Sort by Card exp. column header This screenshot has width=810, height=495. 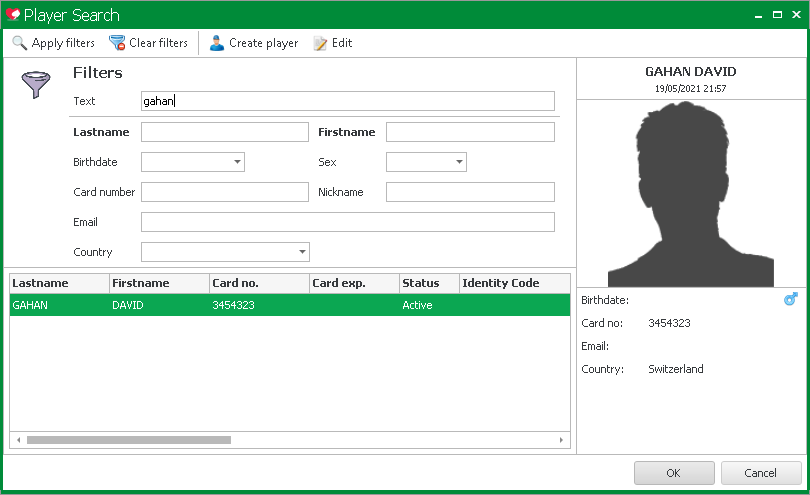tap(354, 283)
